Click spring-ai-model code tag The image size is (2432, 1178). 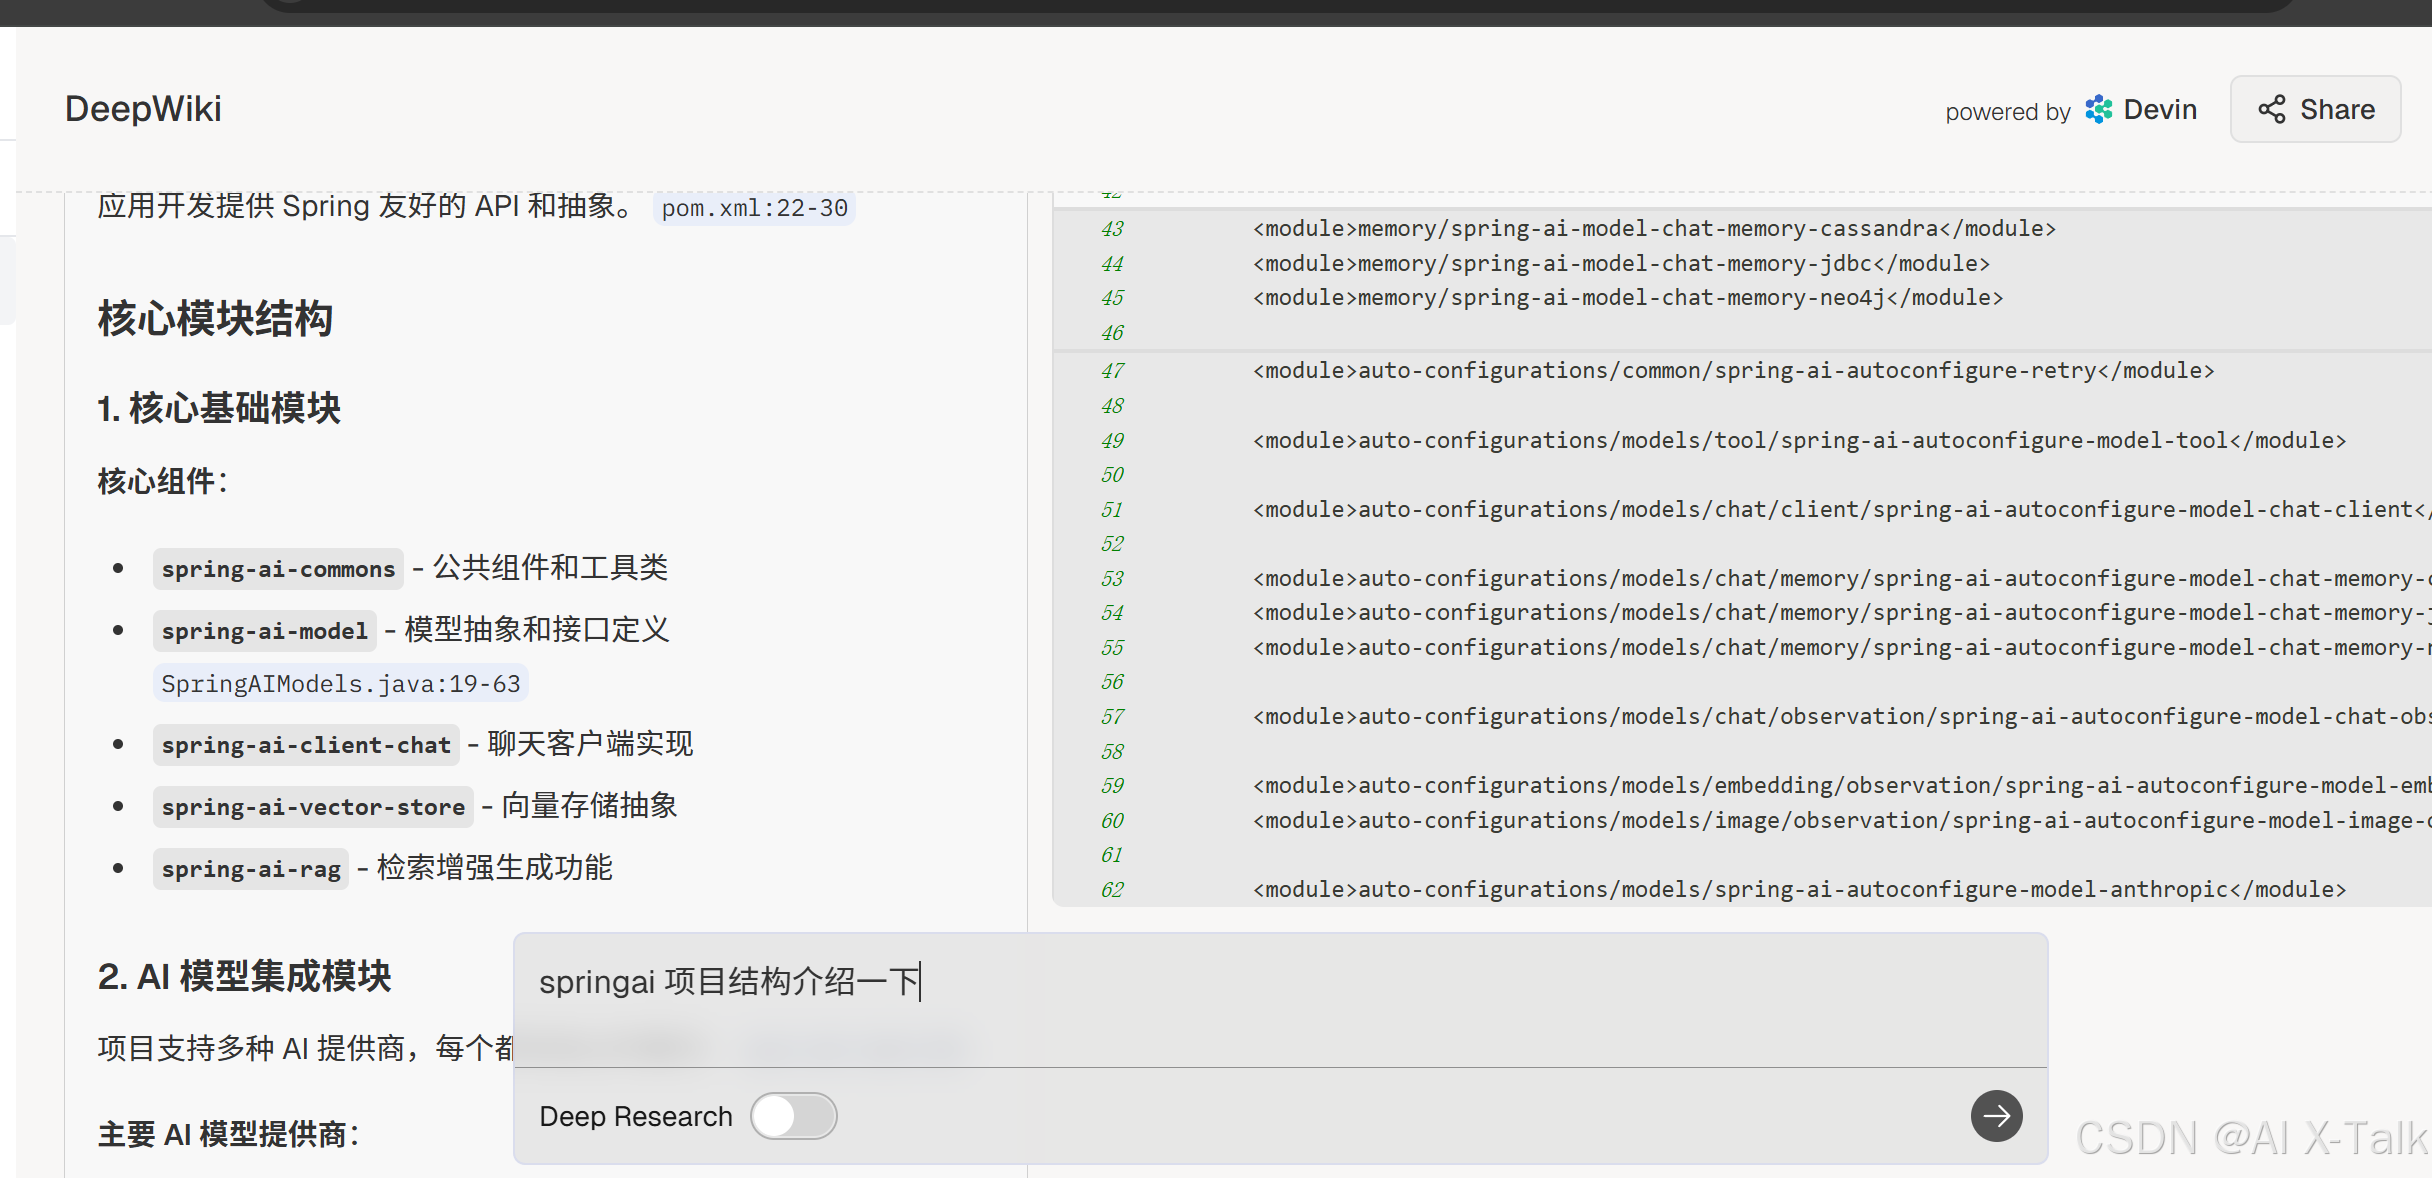pyautogui.click(x=264, y=631)
